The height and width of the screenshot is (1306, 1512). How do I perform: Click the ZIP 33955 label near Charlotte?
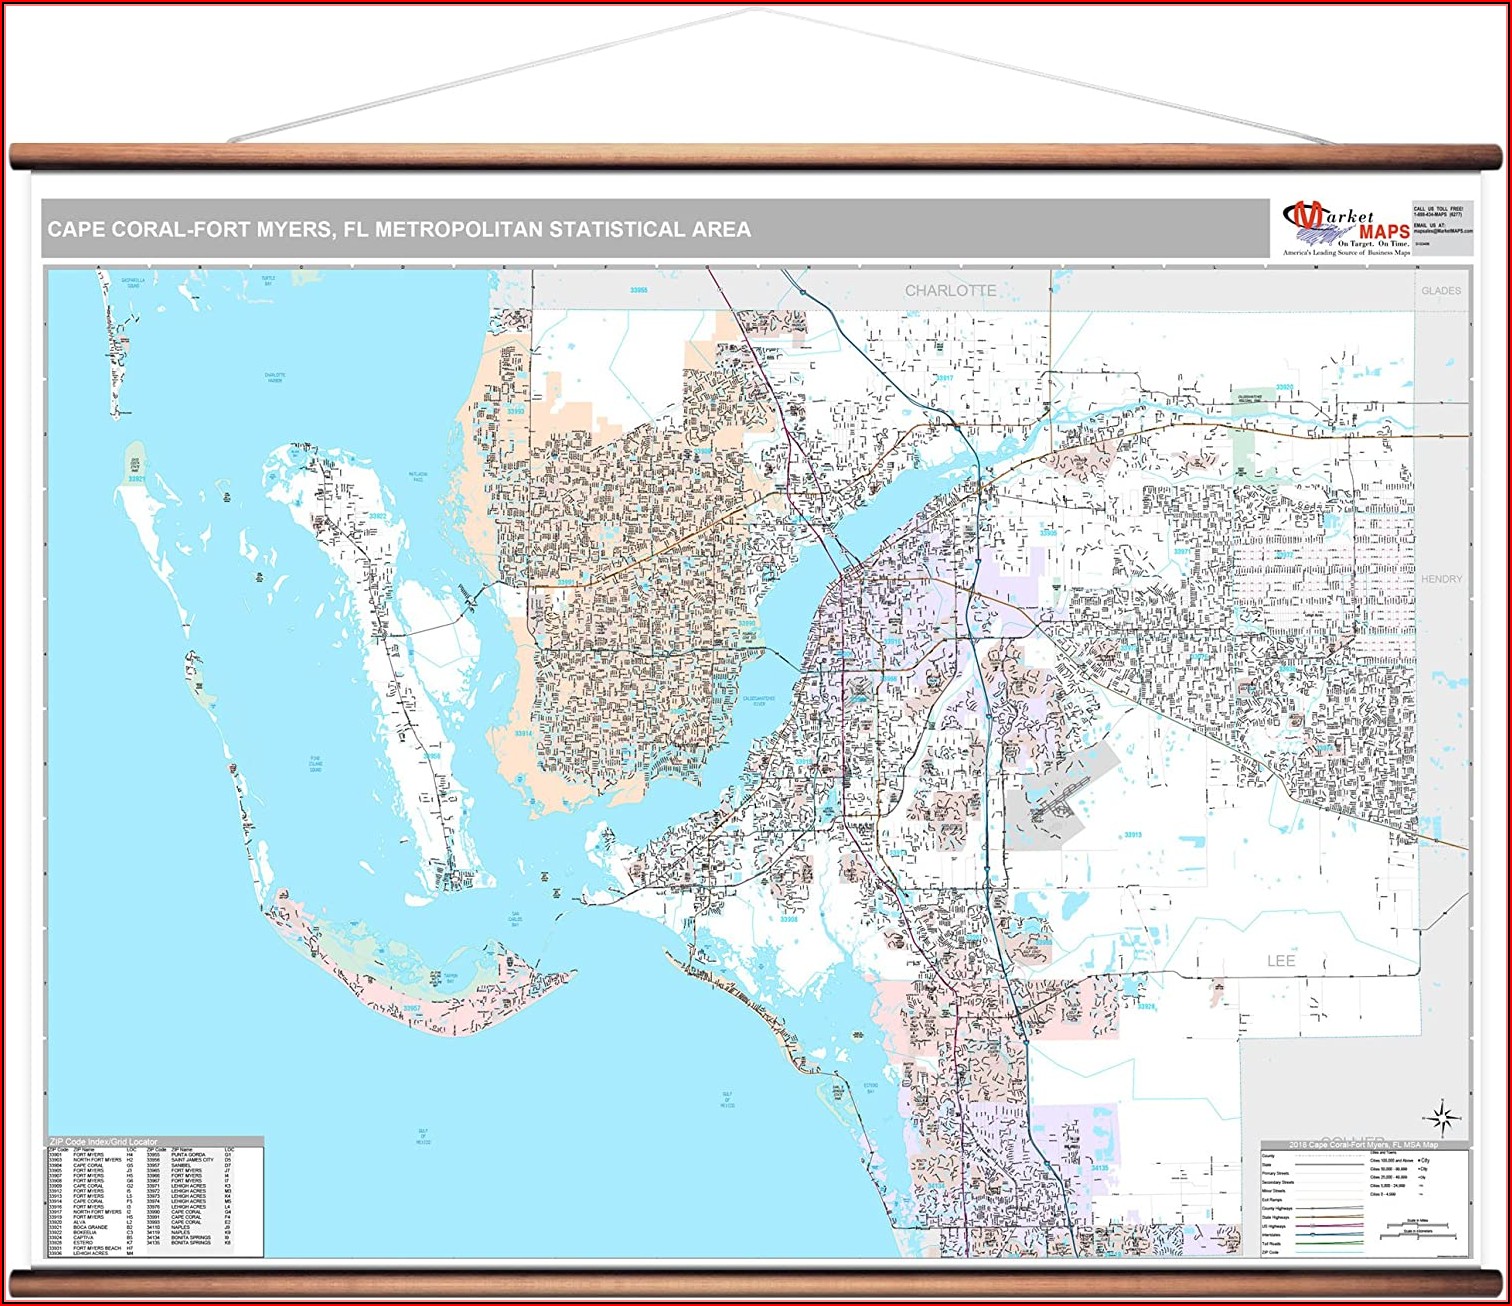pos(638,290)
